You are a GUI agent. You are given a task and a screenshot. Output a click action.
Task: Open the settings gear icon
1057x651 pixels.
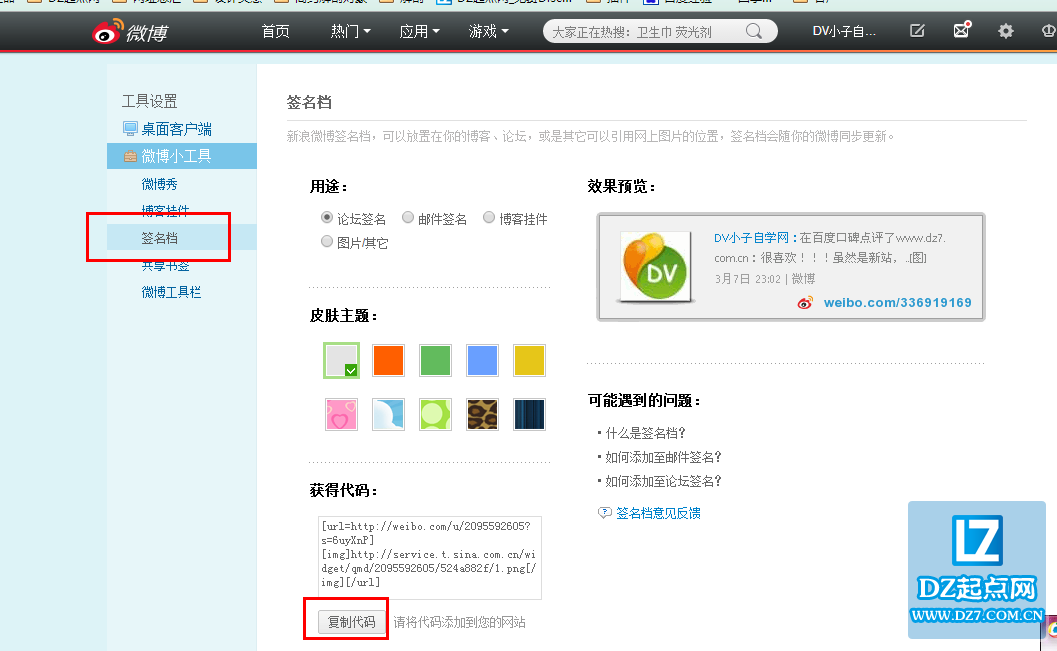[x=1006, y=31]
